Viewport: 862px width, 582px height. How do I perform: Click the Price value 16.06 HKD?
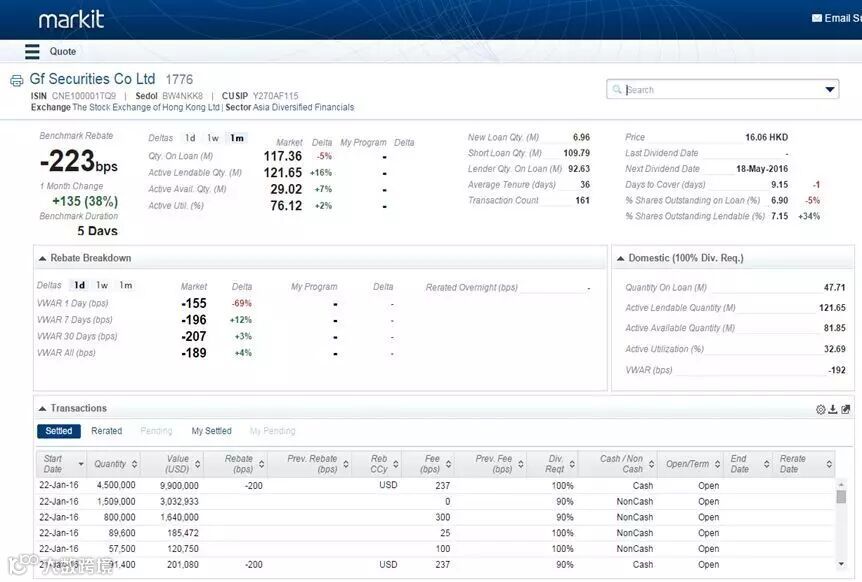(x=766, y=137)
